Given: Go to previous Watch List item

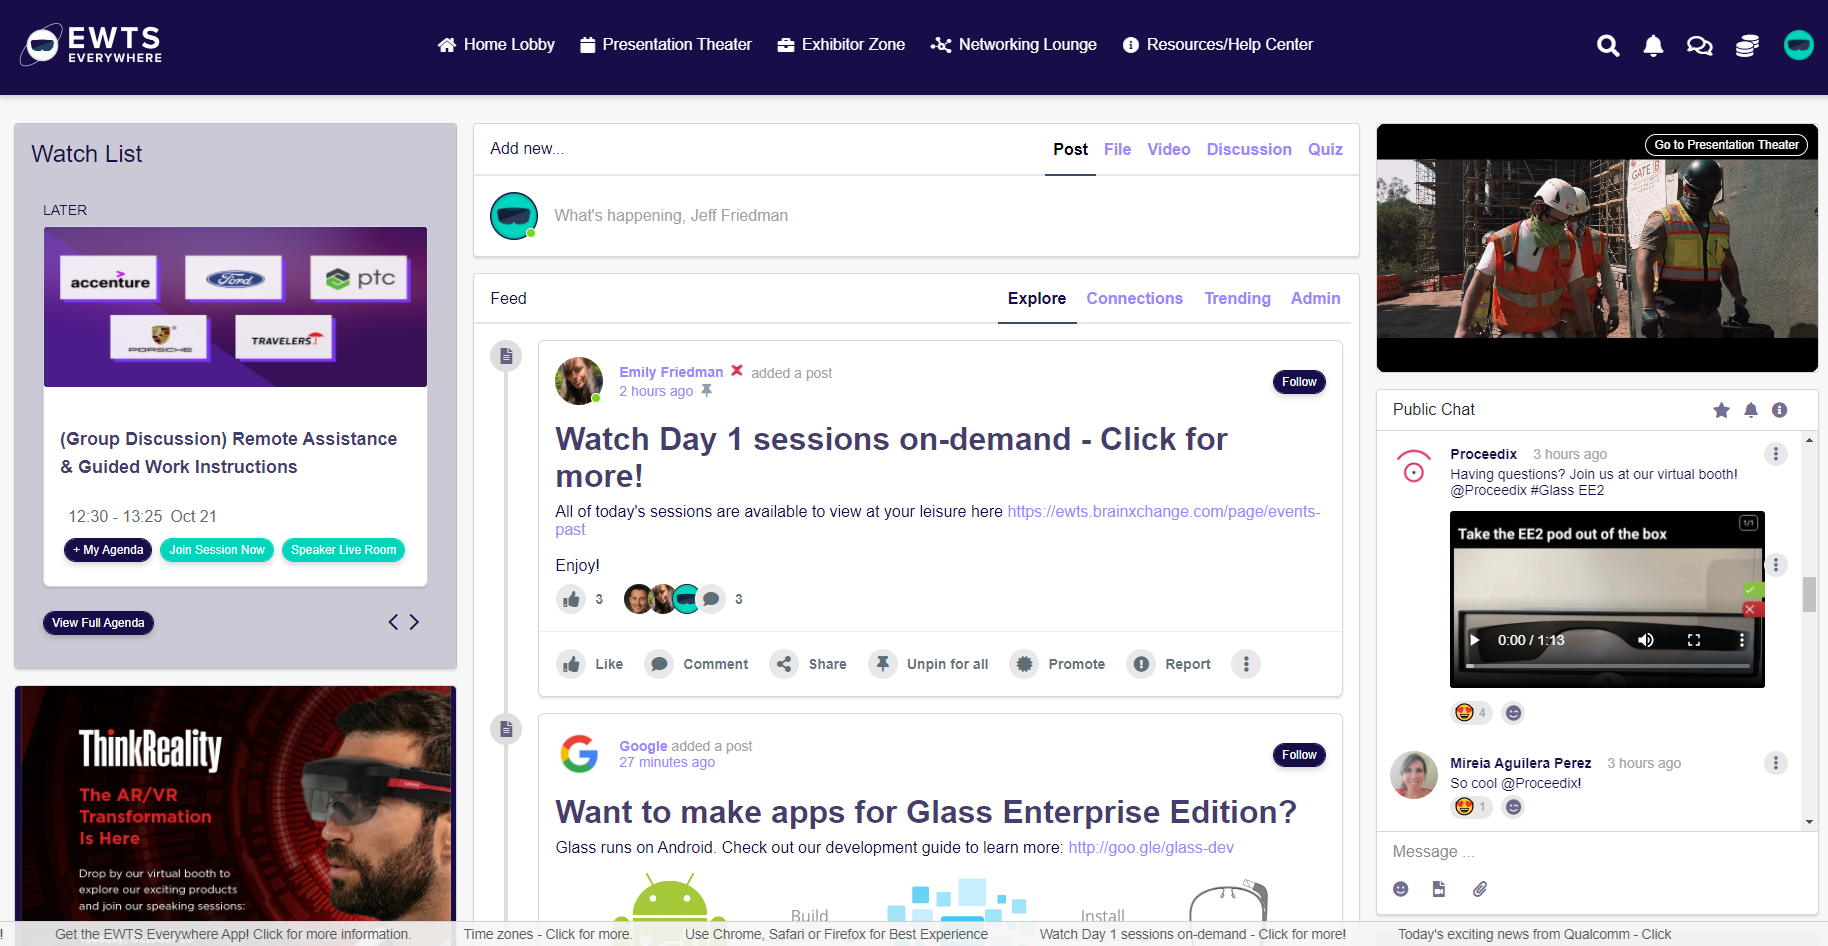Looking at the screenshot, I should tap(393, 622).
